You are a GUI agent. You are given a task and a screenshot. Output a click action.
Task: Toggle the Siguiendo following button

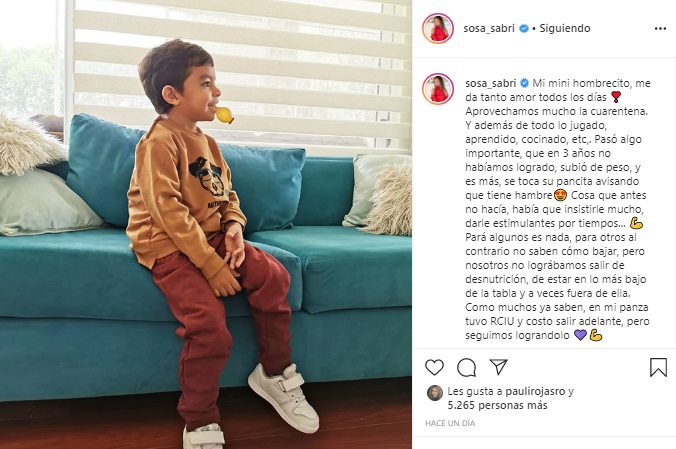pyautogui.click(x=565, y=28)
